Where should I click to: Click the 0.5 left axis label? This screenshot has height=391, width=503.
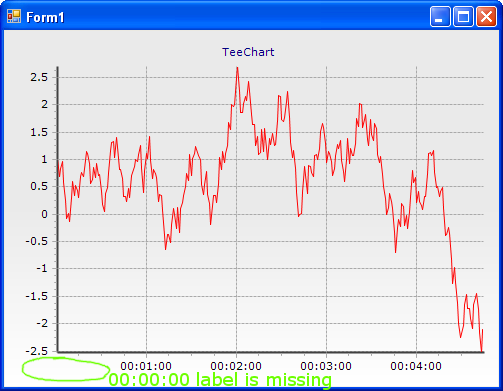[x=39, y=186]
